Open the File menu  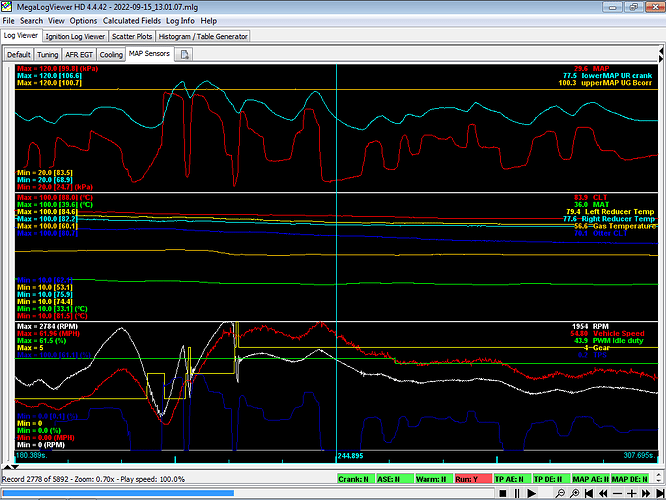point(8,21)
